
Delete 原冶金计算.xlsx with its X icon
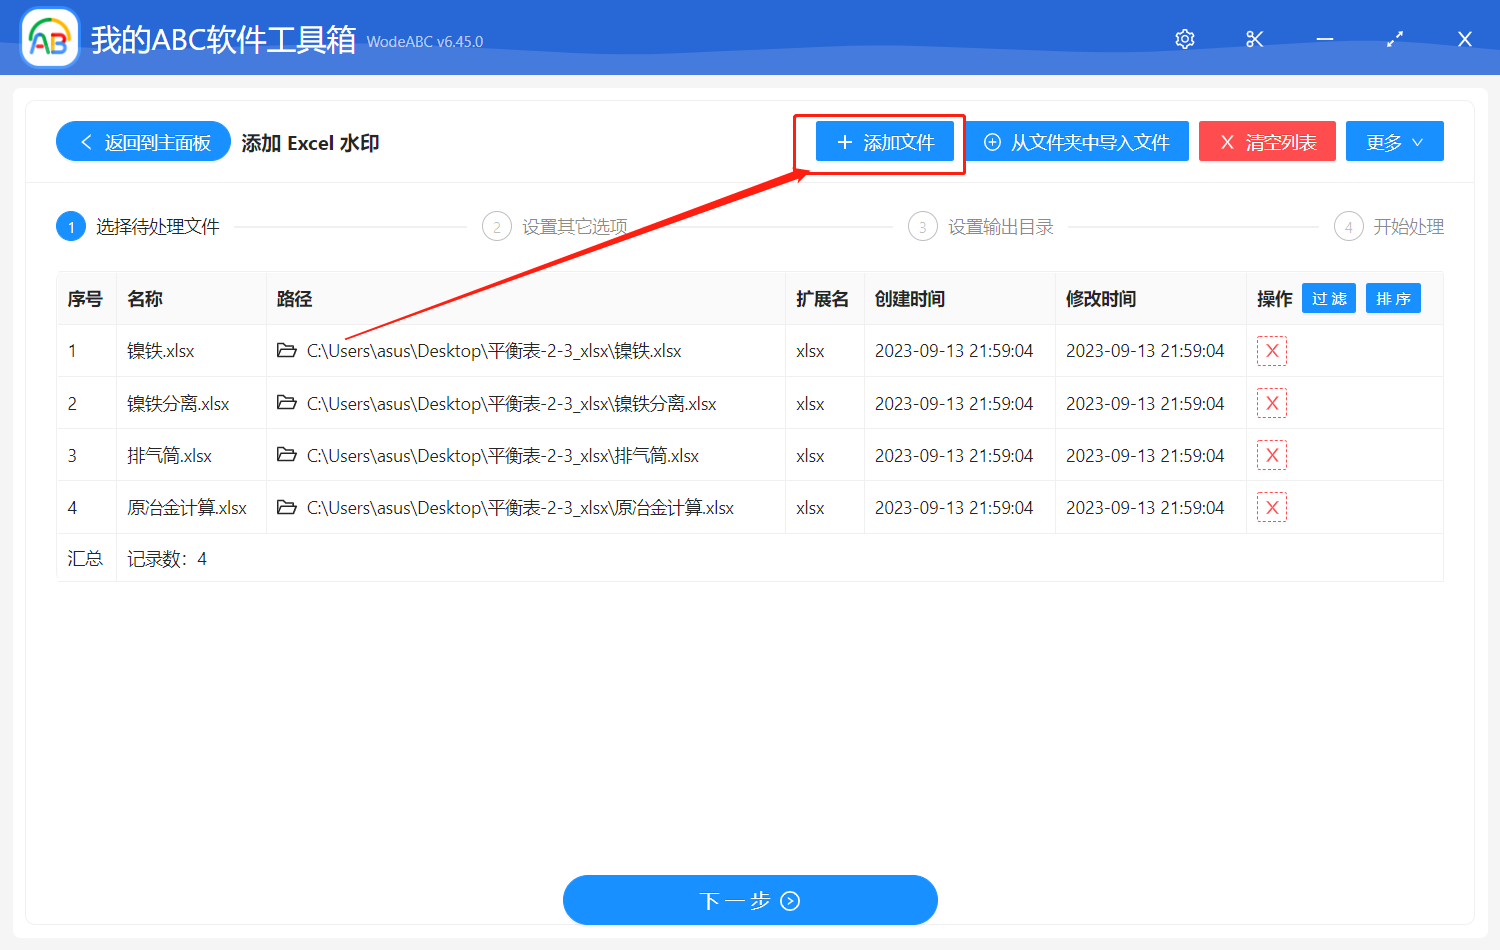(x=1271, y=507)
